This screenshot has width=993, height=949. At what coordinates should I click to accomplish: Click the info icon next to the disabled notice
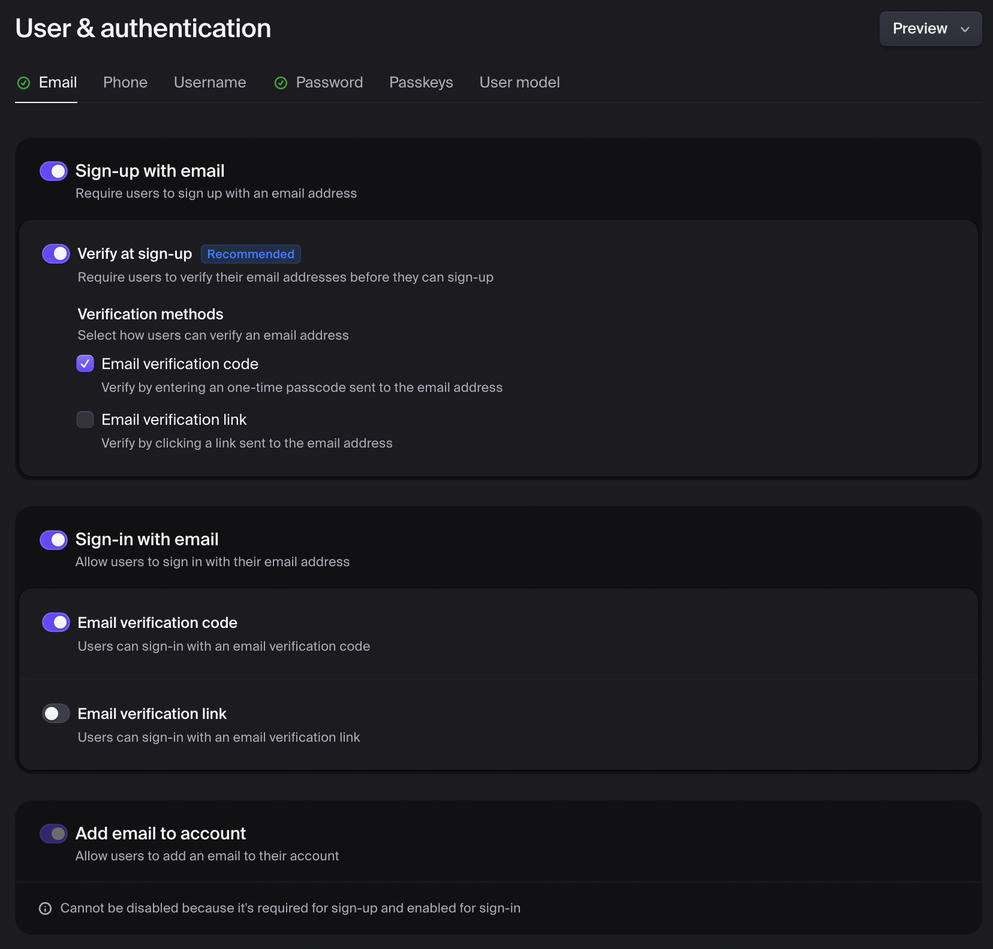pyautogui.click(x=44, y=907)
